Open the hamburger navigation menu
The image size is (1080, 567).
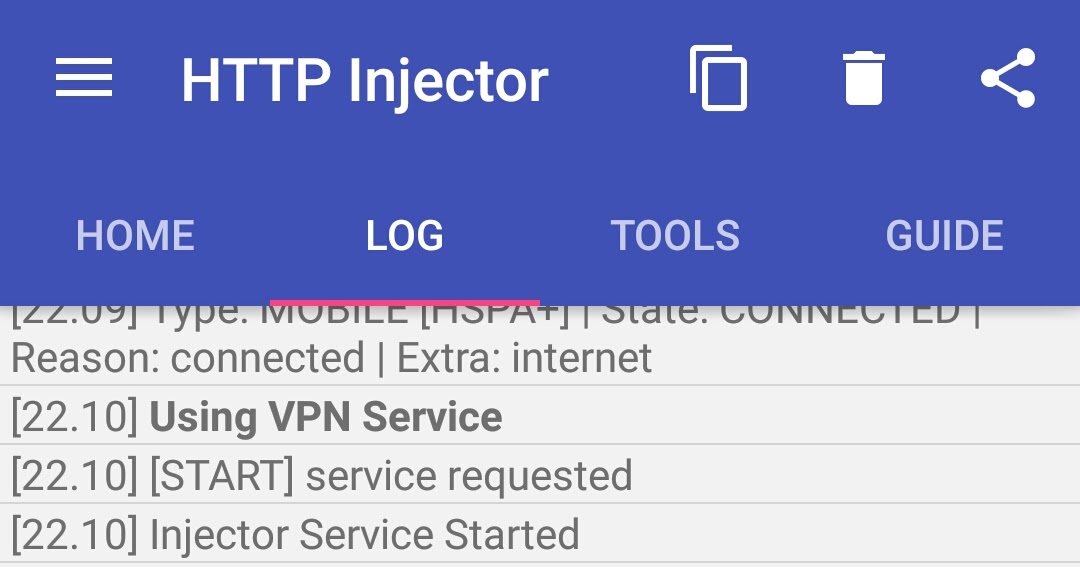click(83, 78)
